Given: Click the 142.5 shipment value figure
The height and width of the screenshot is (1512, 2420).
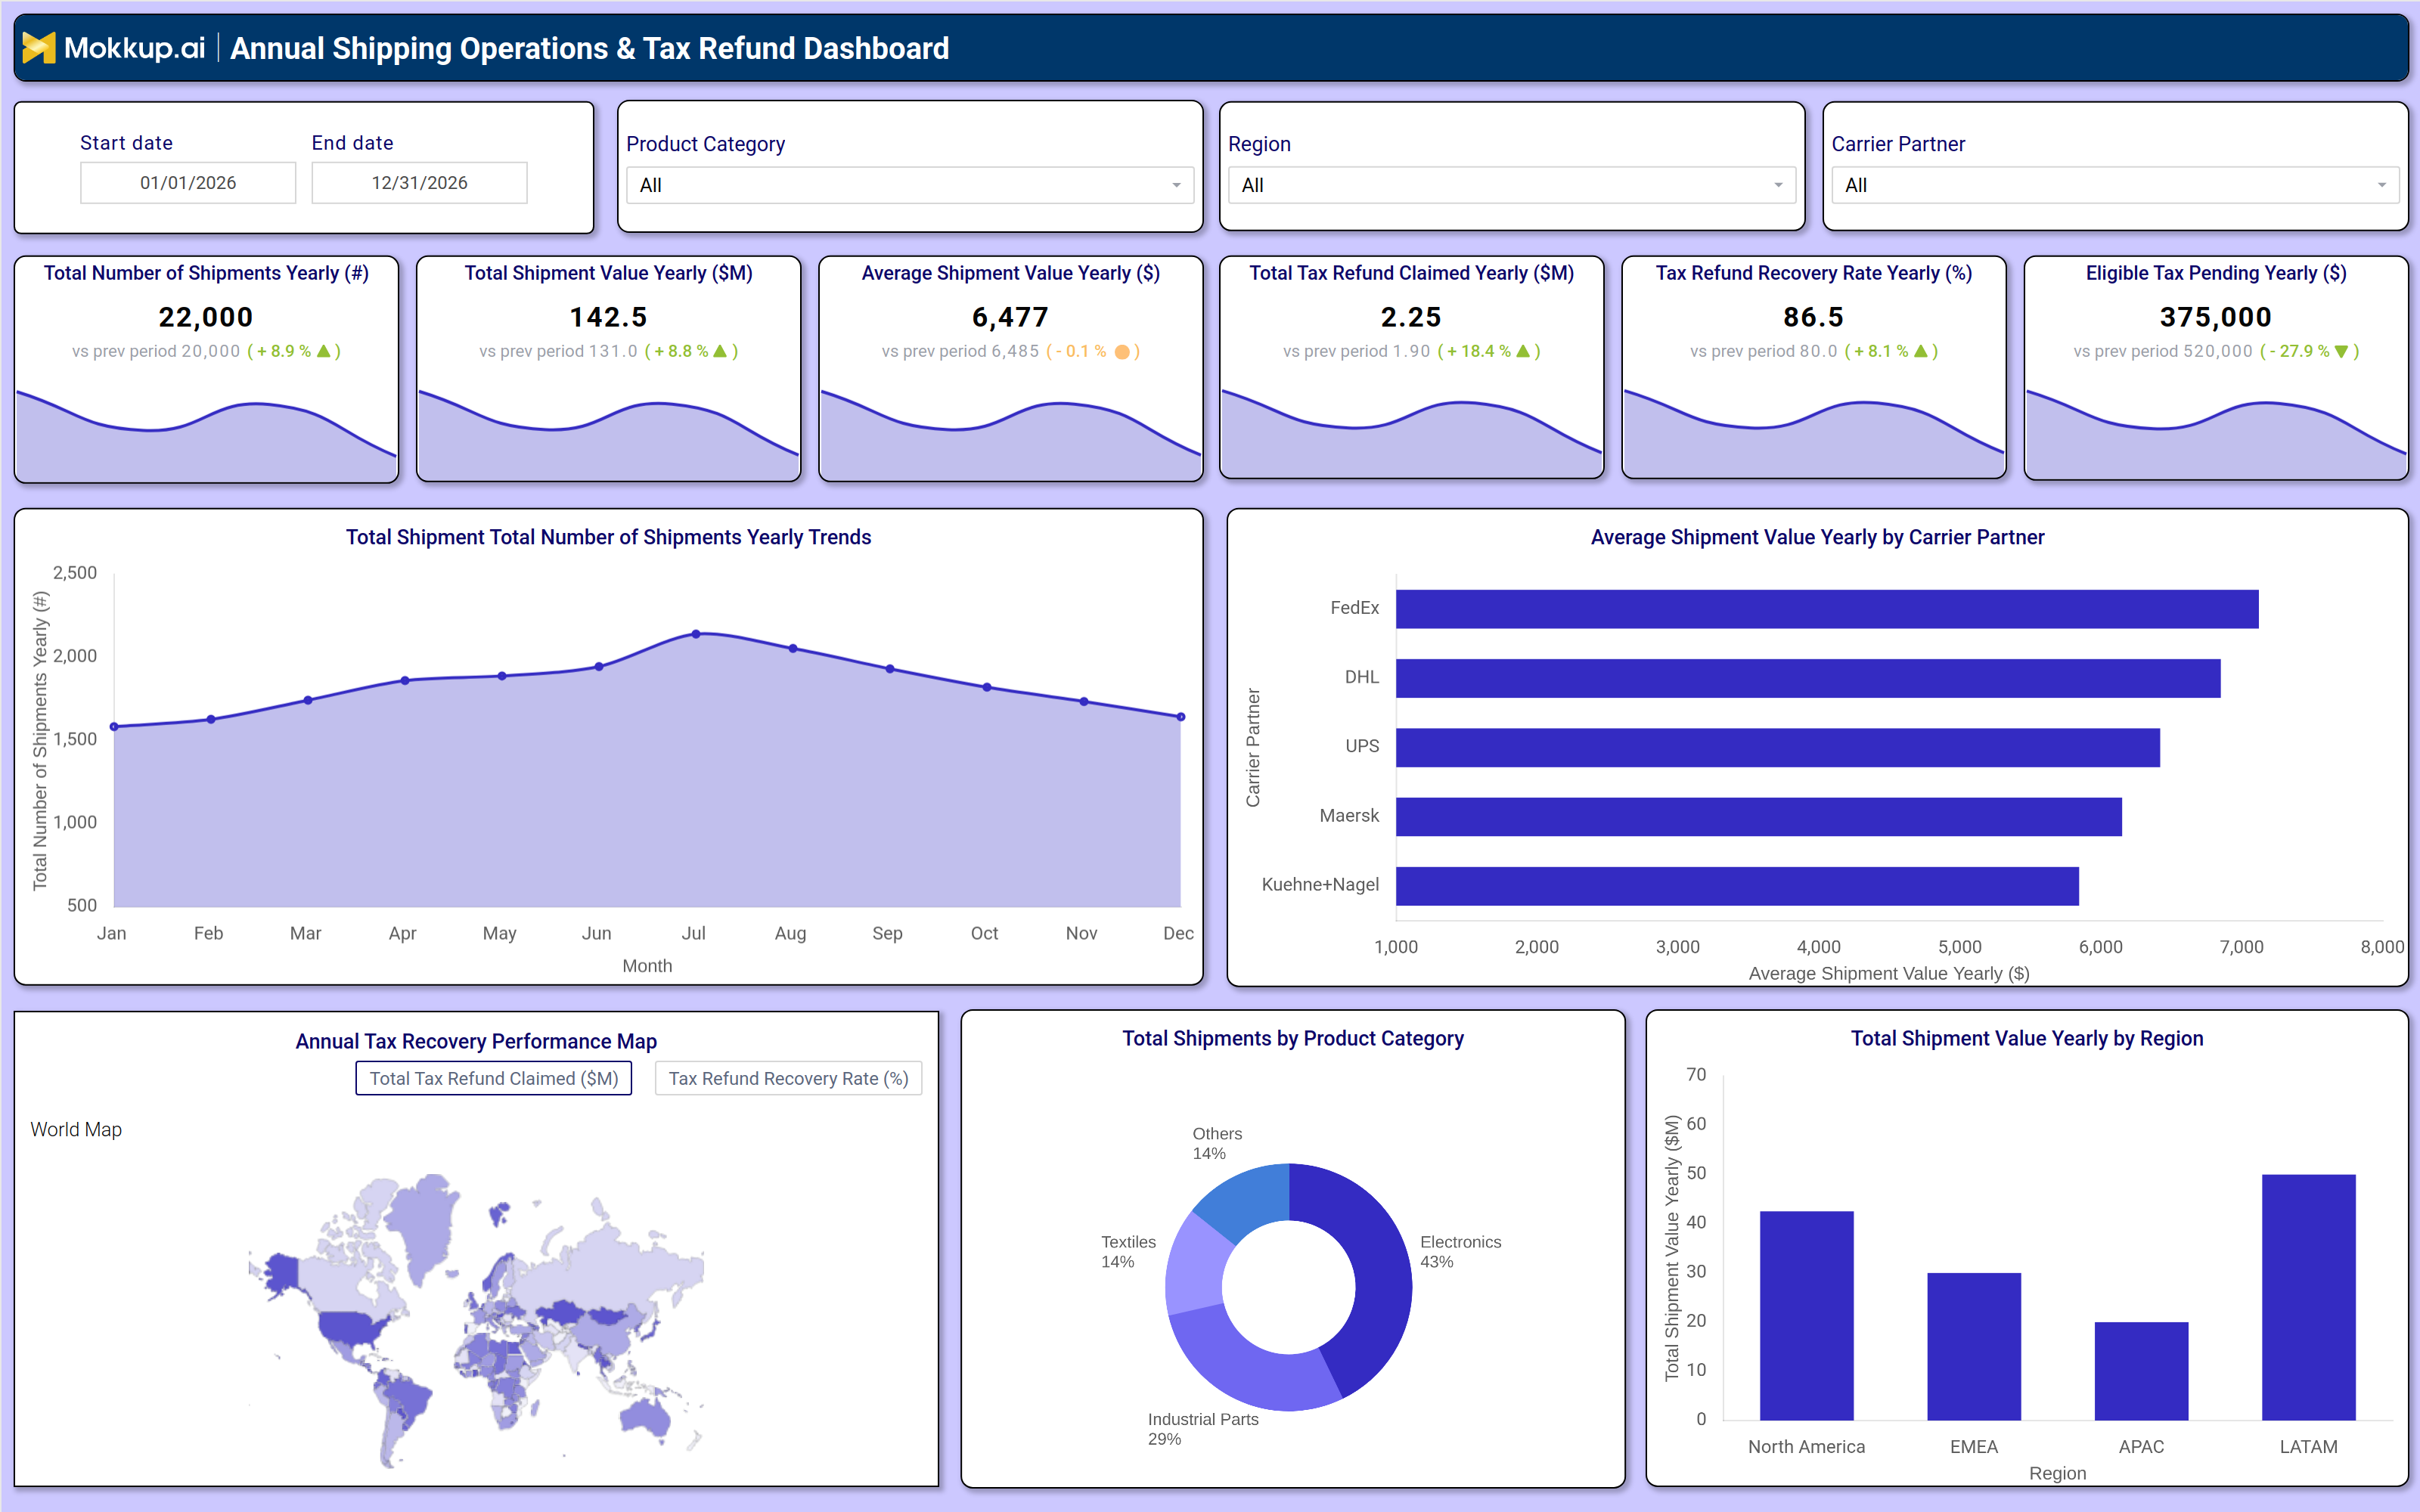Looking at the screenshot, I should tap(608, 317).
